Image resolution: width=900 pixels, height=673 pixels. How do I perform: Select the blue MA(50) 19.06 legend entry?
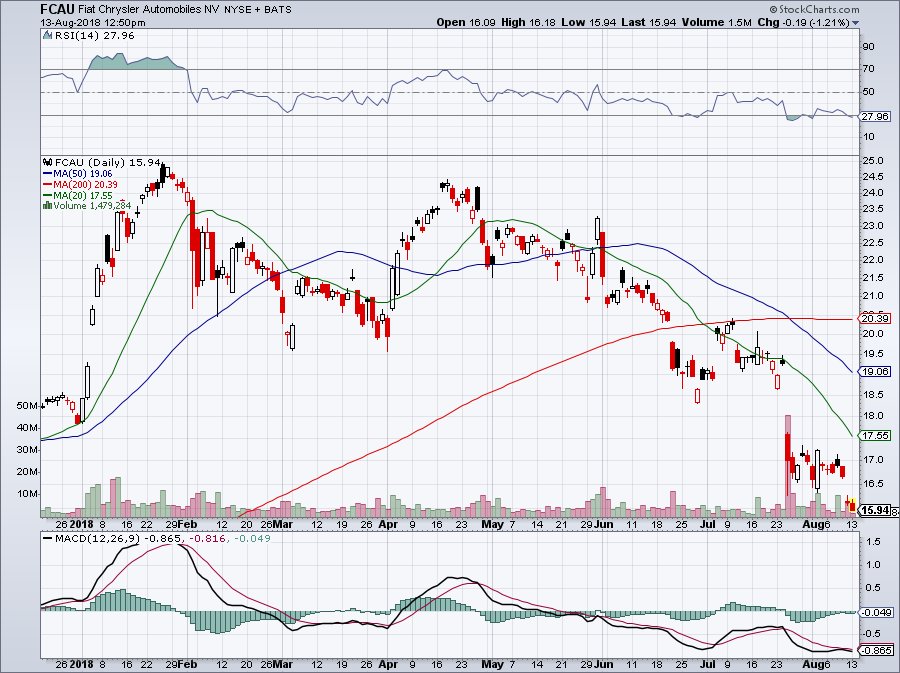coord(77,174)
